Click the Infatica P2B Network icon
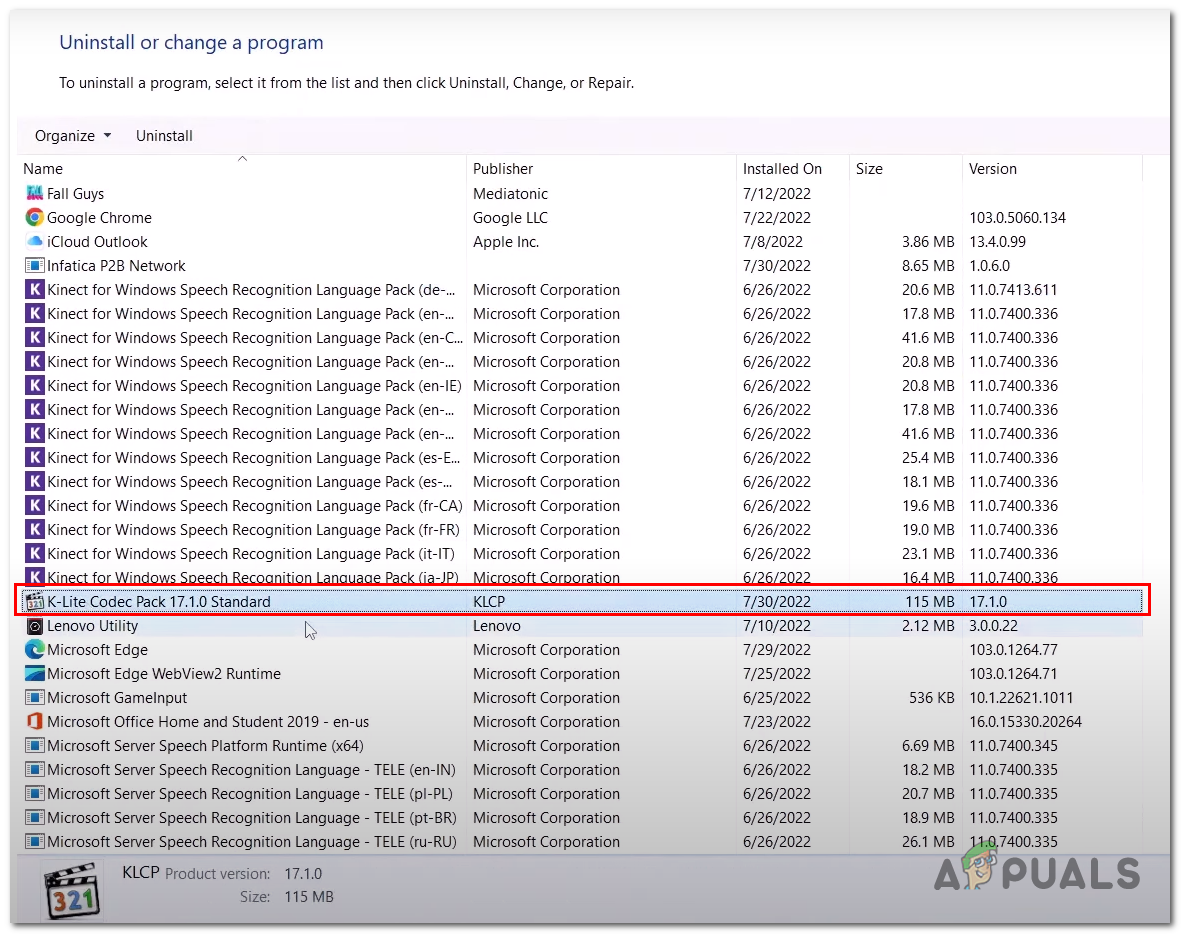The height and width of the screenshot is (934, 1181). click(34, 266)
